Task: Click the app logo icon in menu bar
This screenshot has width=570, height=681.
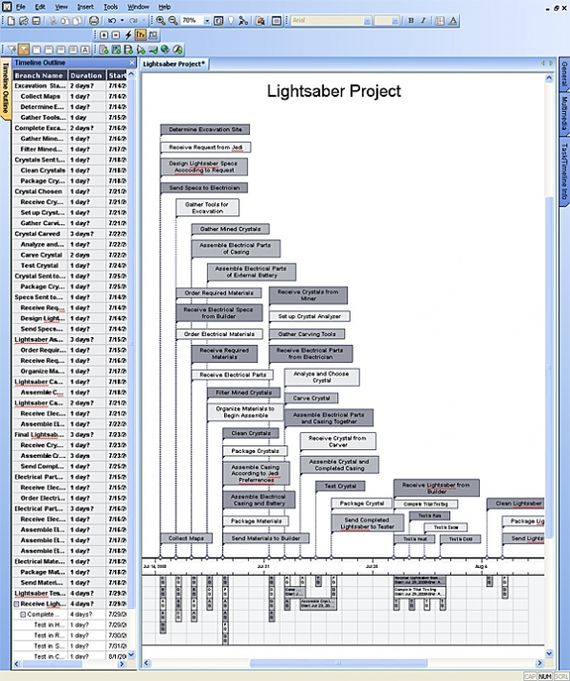Action: [7, 7]
